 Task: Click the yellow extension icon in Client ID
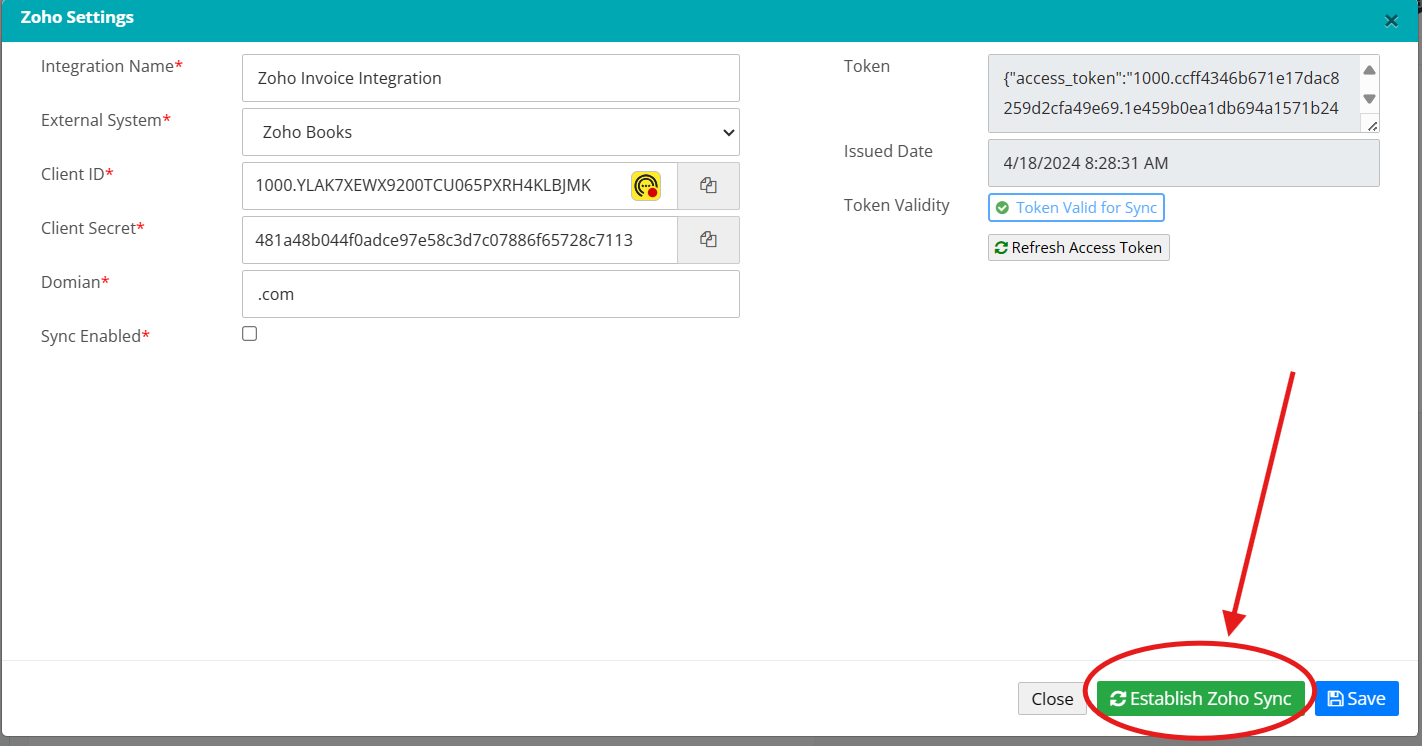coord(646,186)
